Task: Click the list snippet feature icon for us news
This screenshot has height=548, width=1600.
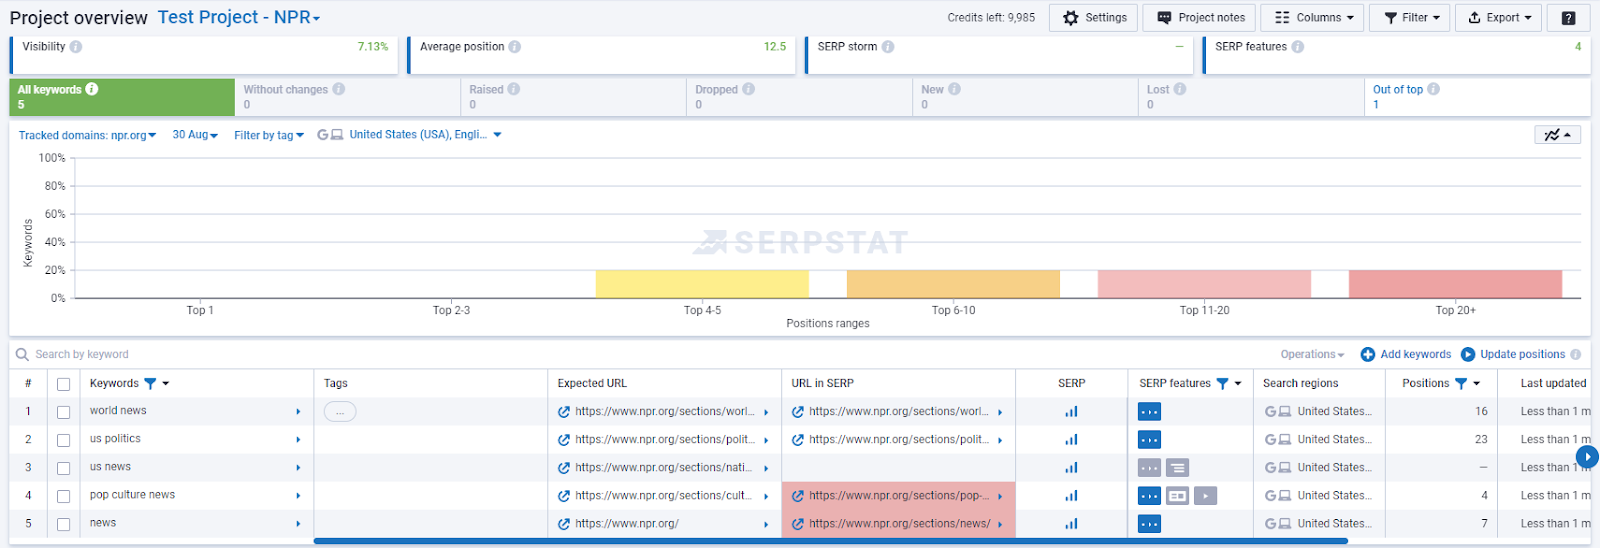Action: 1178,467
